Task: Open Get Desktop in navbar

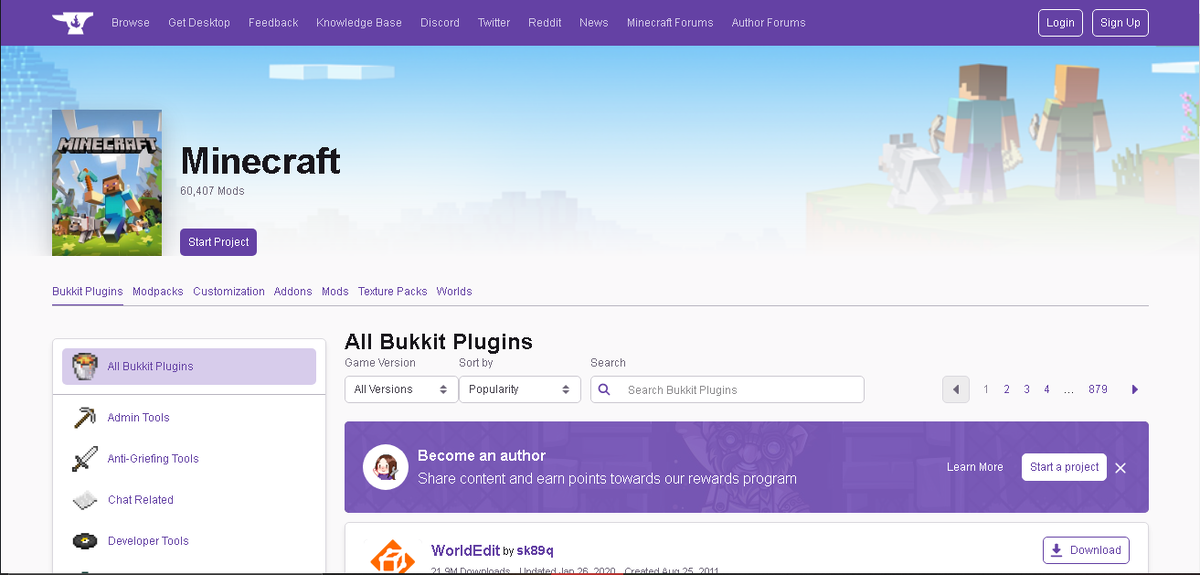Action: [199, 22]
